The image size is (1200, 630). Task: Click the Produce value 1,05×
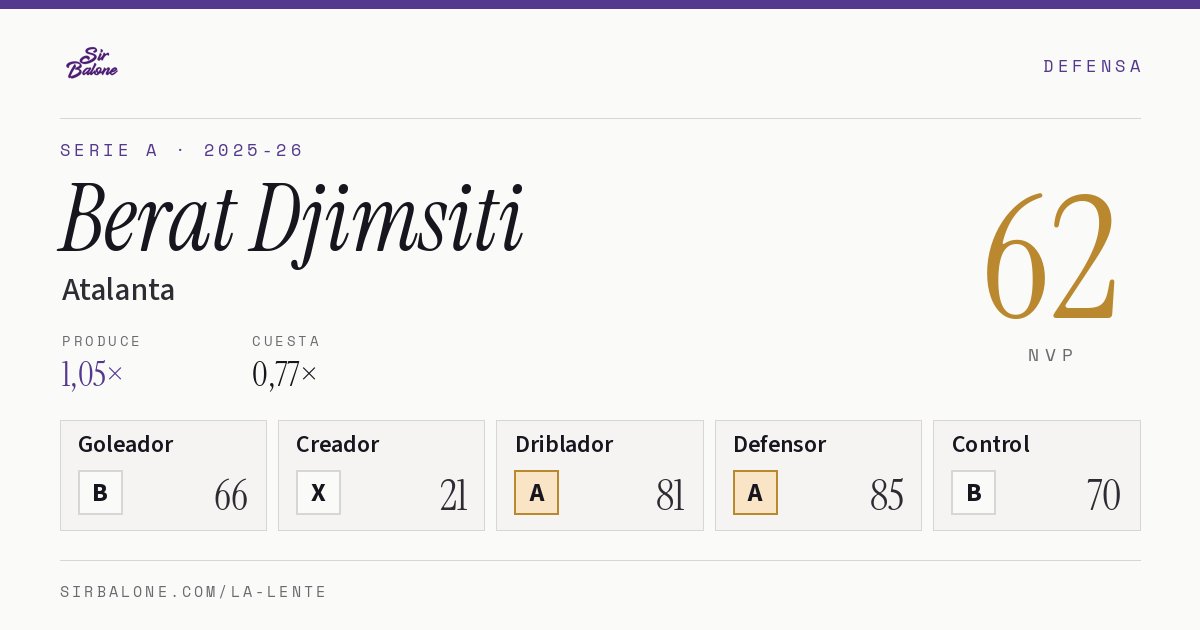(92, 374)
